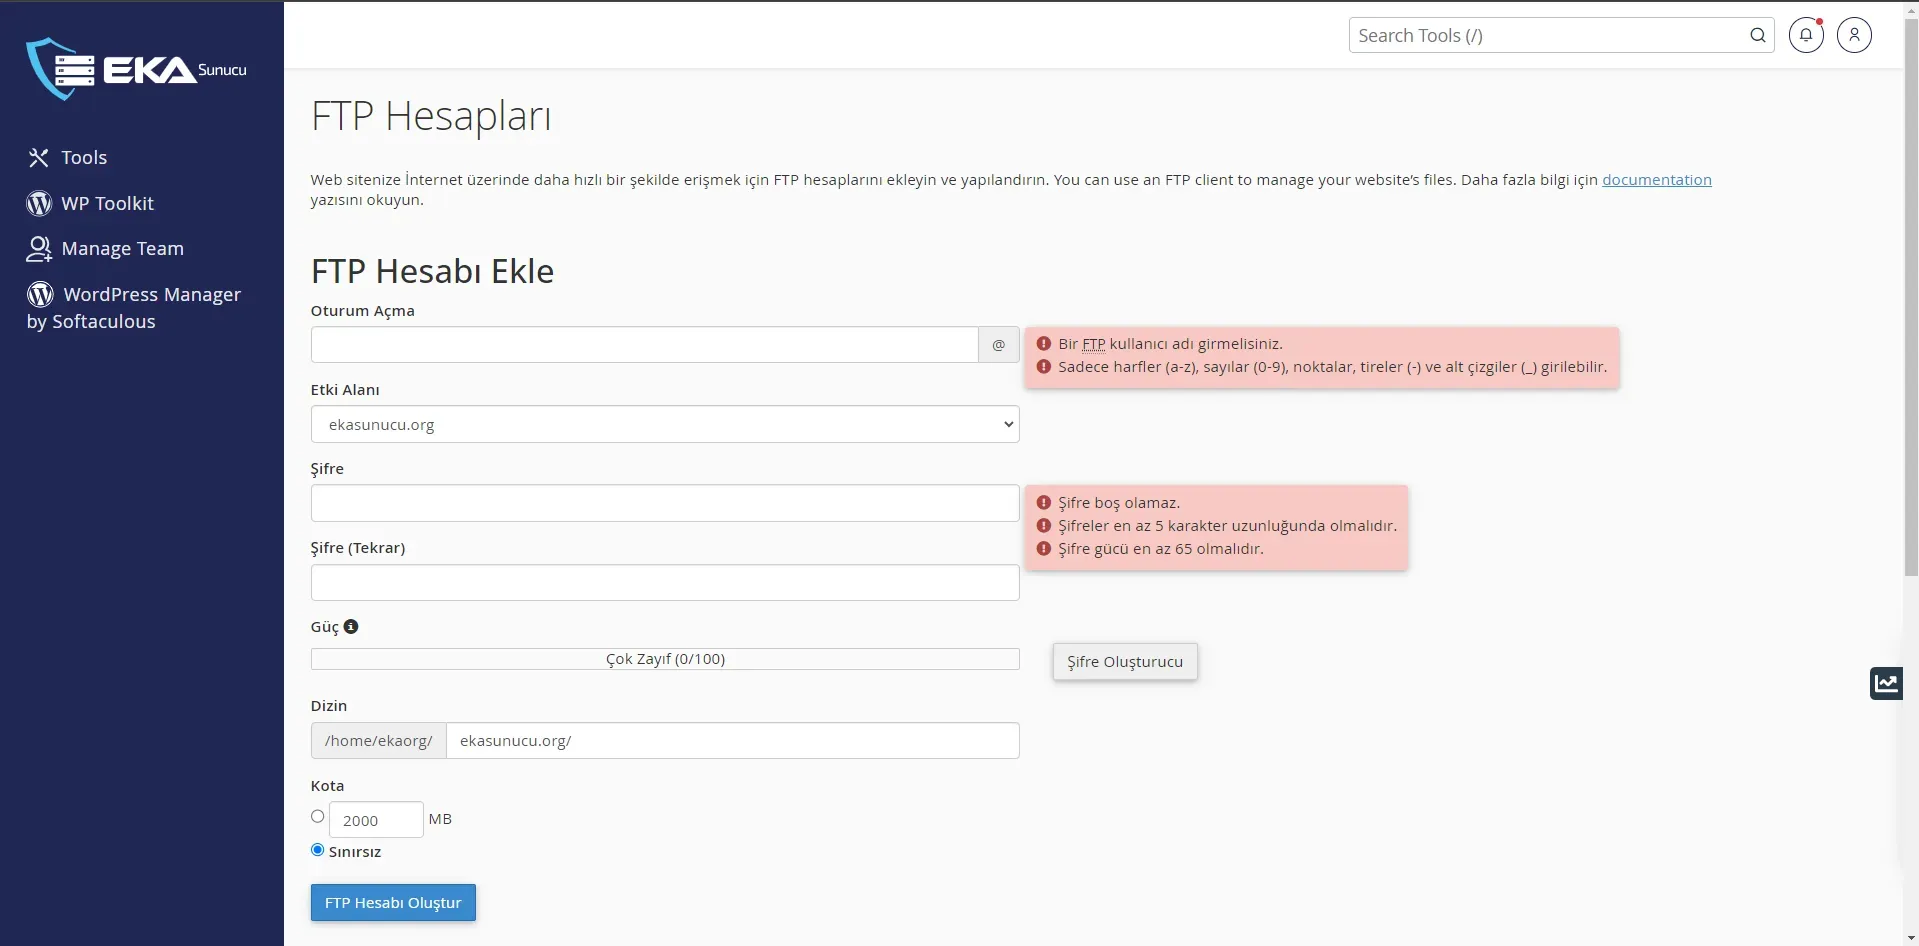The image size is (1919, 946).
Task: Open WP Toolkit from the sidebar
Action: coord(110,202)
